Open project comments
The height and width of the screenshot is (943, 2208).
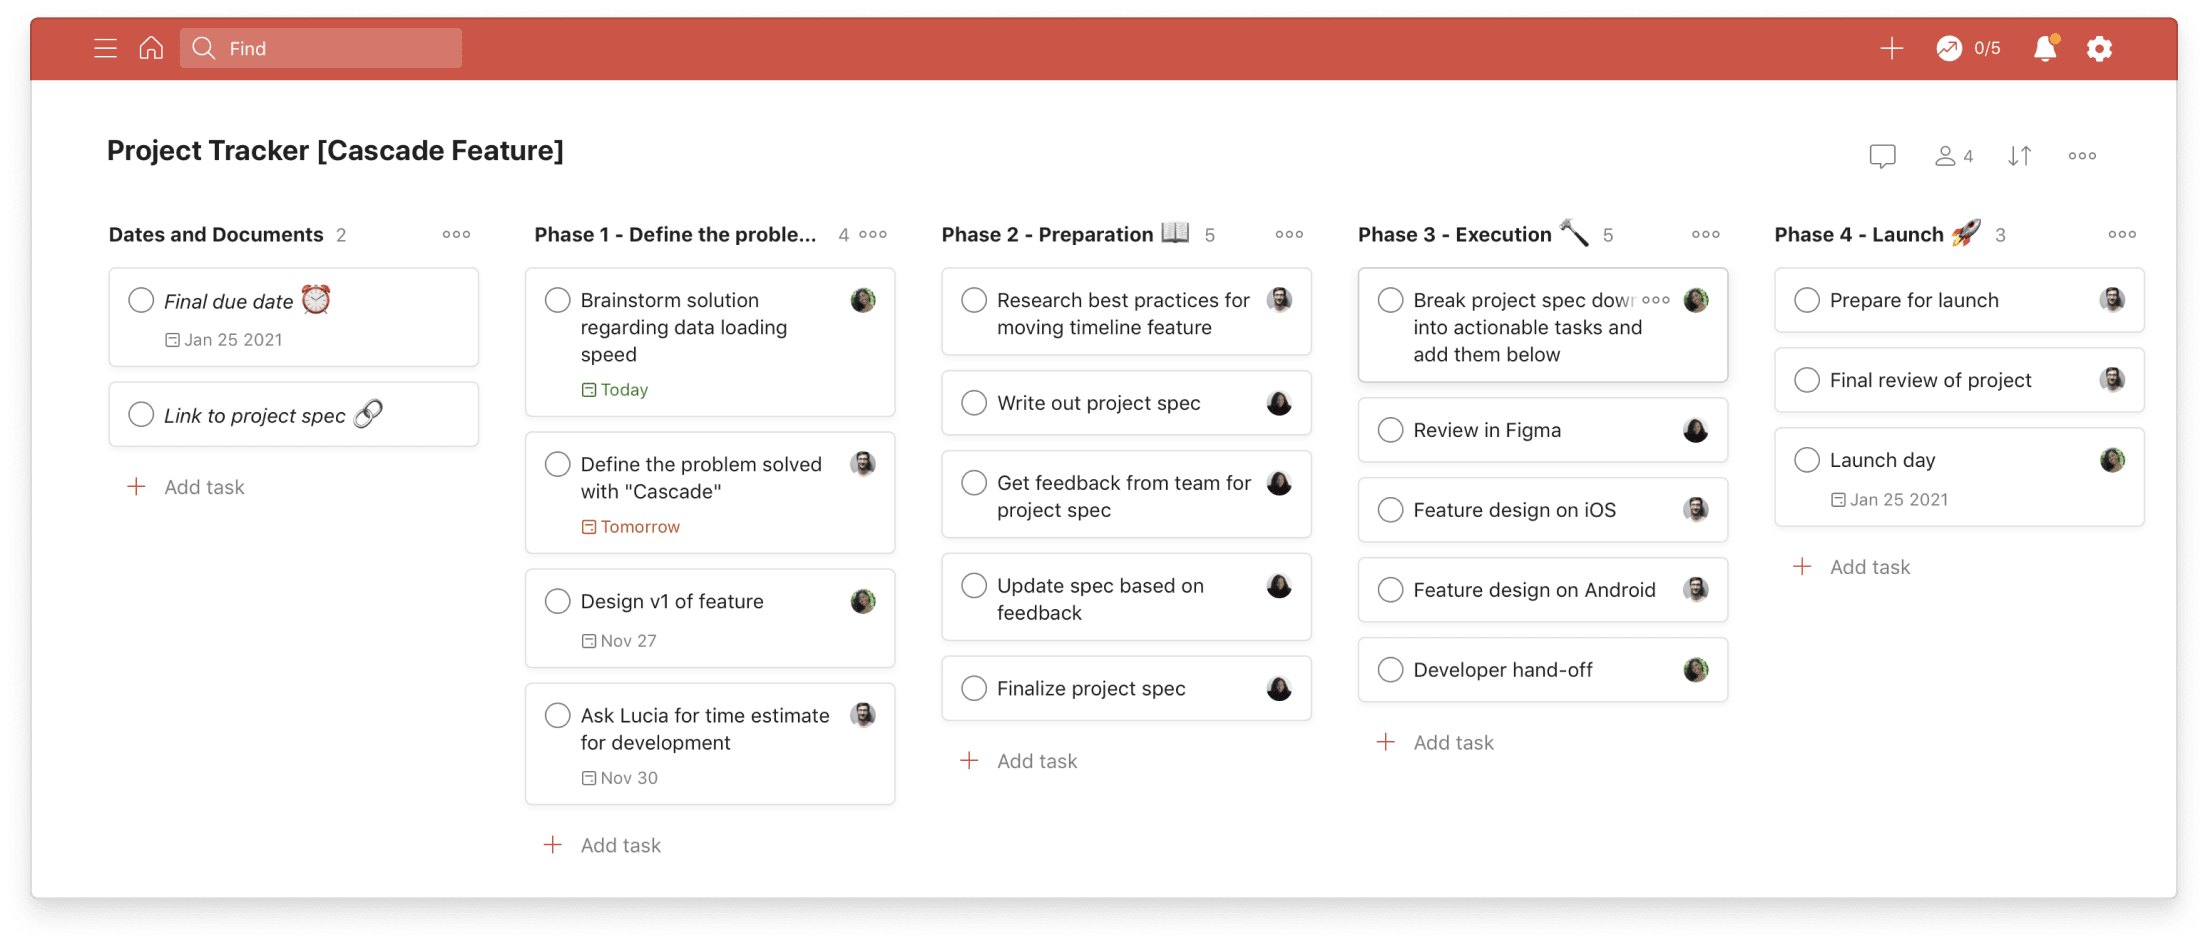[1882, 155]
